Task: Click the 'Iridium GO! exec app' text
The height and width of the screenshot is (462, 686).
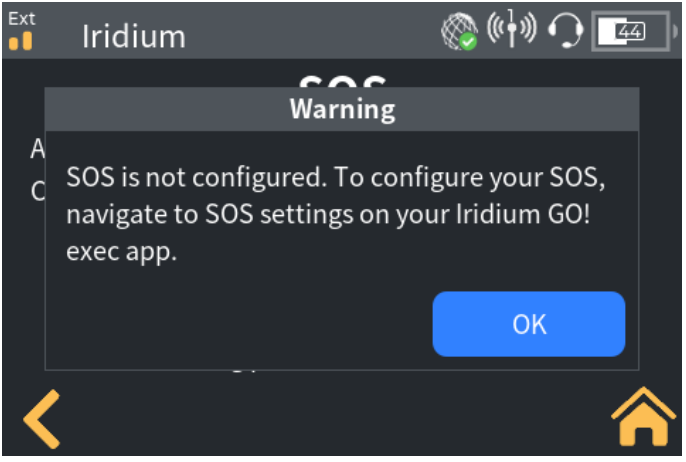Action: pyautogui.click(x=328, y=233)
